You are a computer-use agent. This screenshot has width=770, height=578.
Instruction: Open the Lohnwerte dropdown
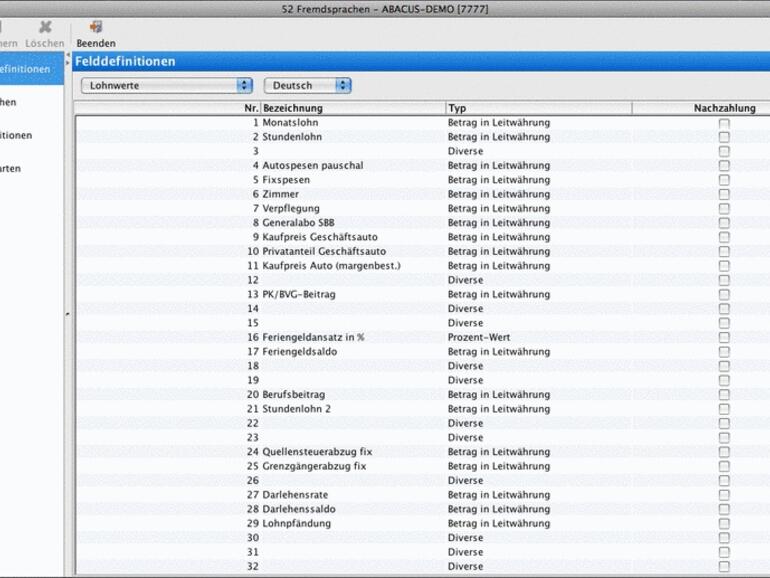(x=166, y=86)
